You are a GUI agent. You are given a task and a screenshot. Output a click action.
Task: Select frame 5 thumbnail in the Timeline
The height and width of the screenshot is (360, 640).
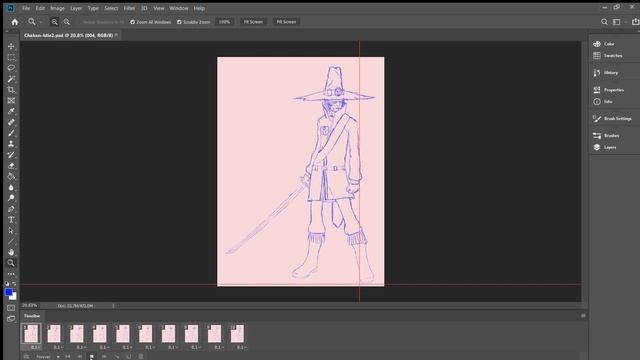coord(122,334)
